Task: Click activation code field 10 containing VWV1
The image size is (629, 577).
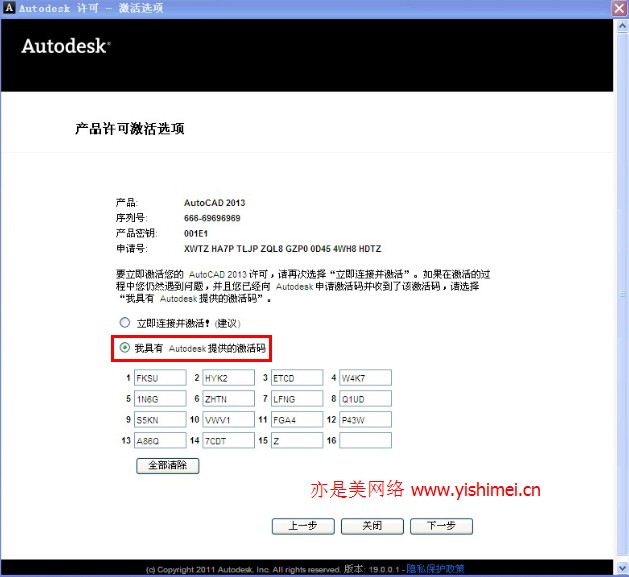Action: point(229,420)
